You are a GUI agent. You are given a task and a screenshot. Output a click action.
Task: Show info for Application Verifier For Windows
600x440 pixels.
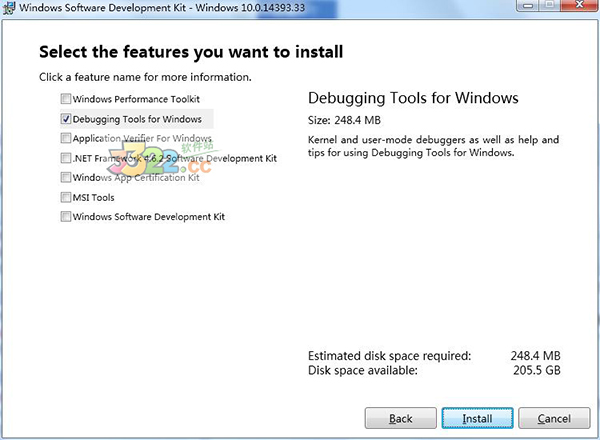[x=142, y=138]
